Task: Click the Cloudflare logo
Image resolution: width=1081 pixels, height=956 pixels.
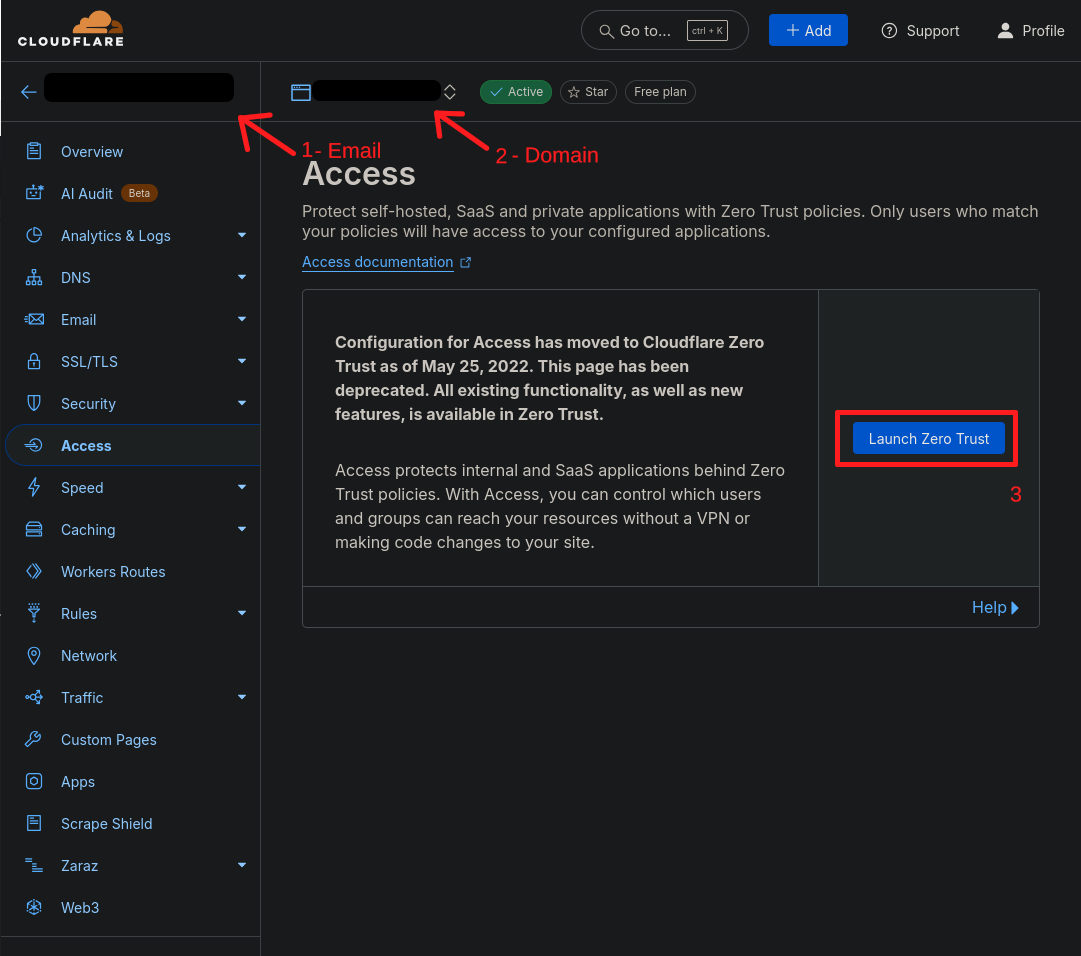Action: pyautogui.click(x=70, y=29)
